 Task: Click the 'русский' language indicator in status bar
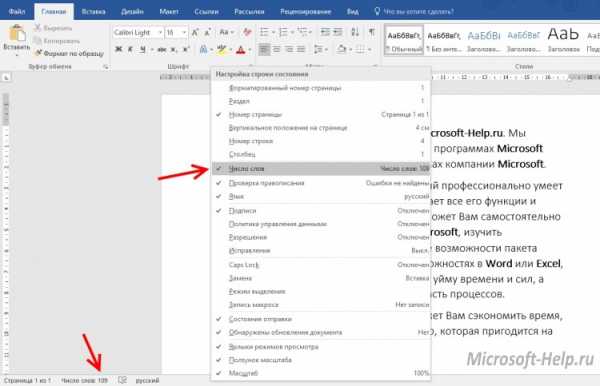coord(147,380)
